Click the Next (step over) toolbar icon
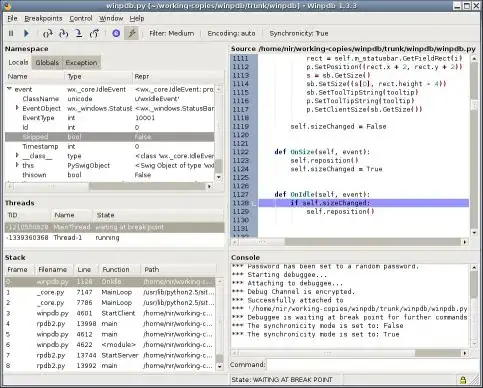 coord(63,33)
